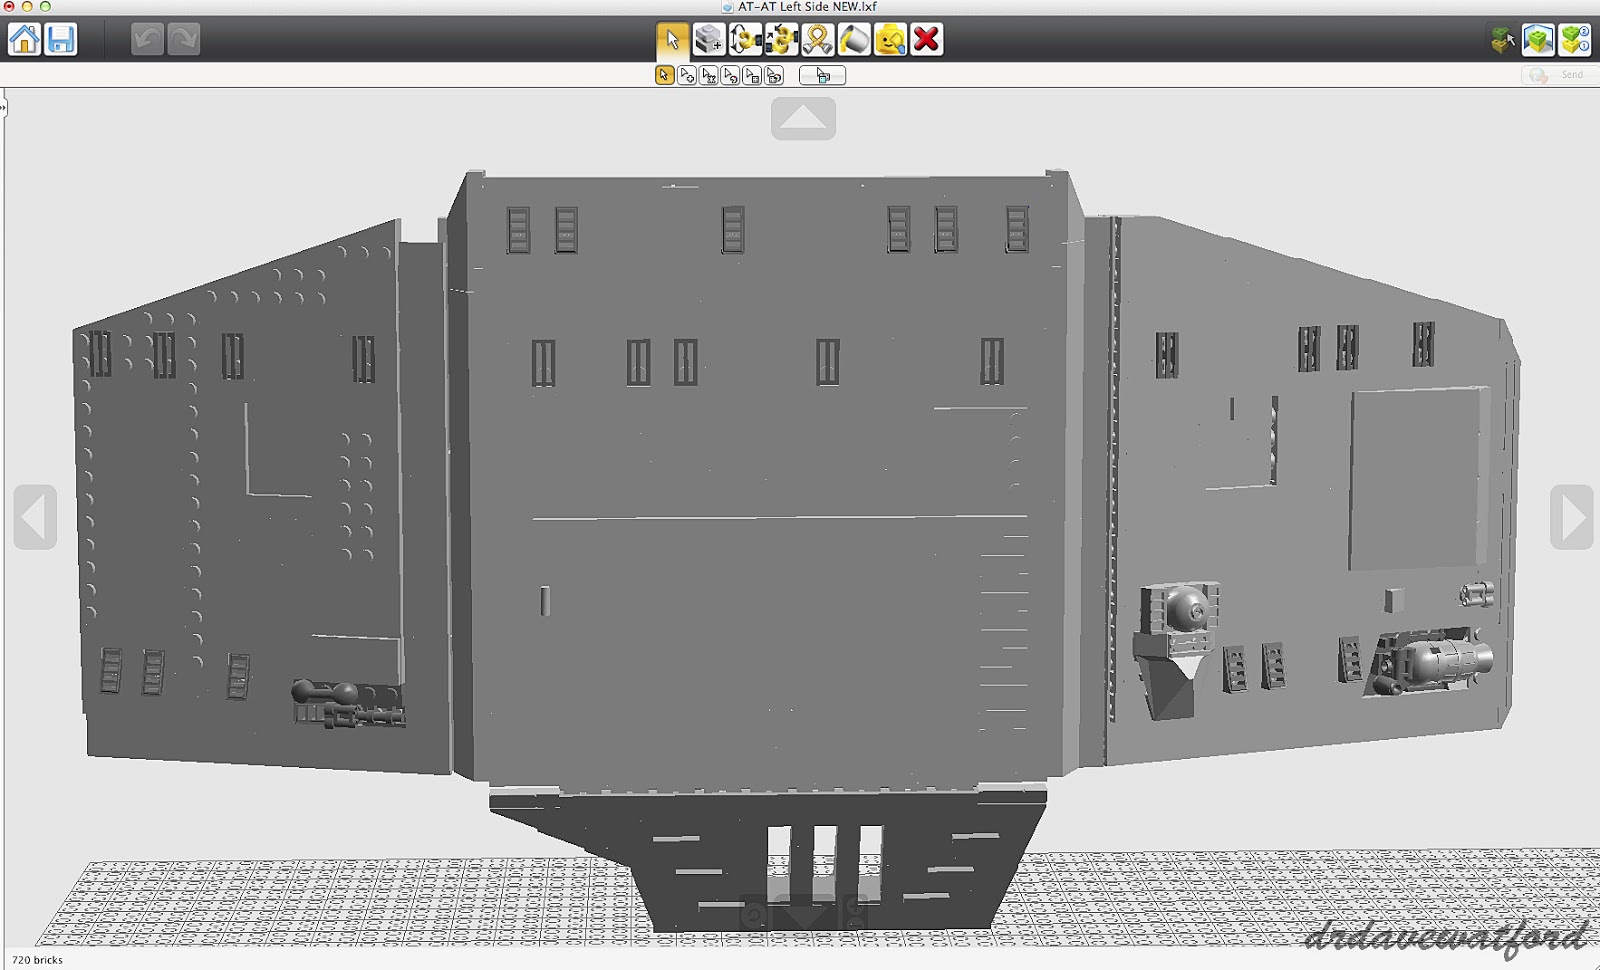The height and width of the screenshot is (970, 1600).
Task: Expand the collapsed brick palette panel
Action: (x=3, y=107)
